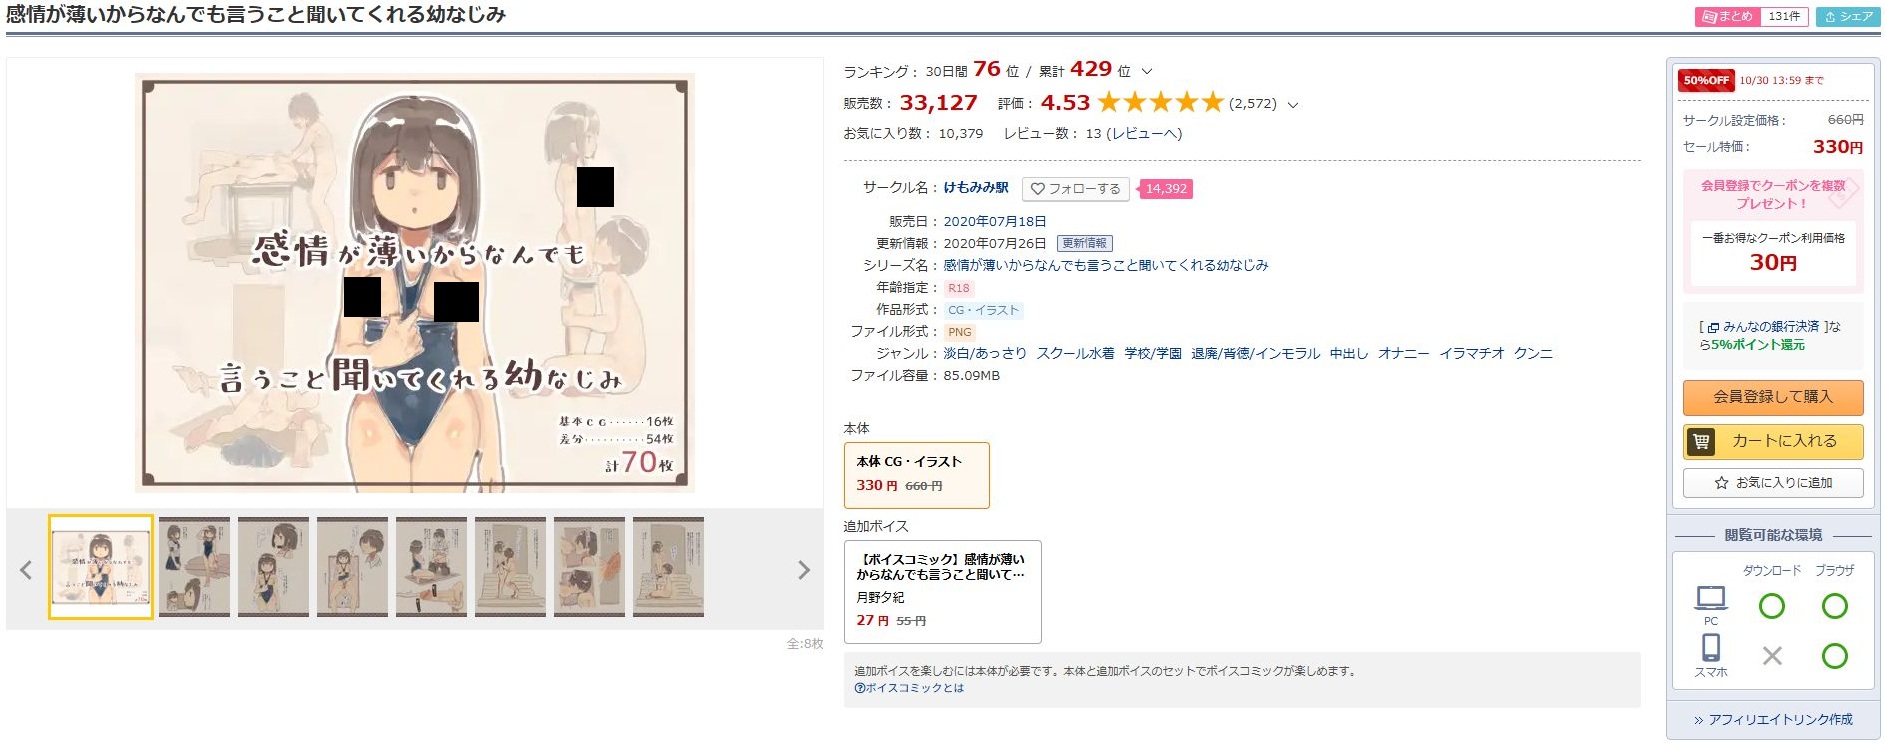This screenshot has height=747, width=1885.
Task: Click the heart フォローする follow button
Action: 1076,189
